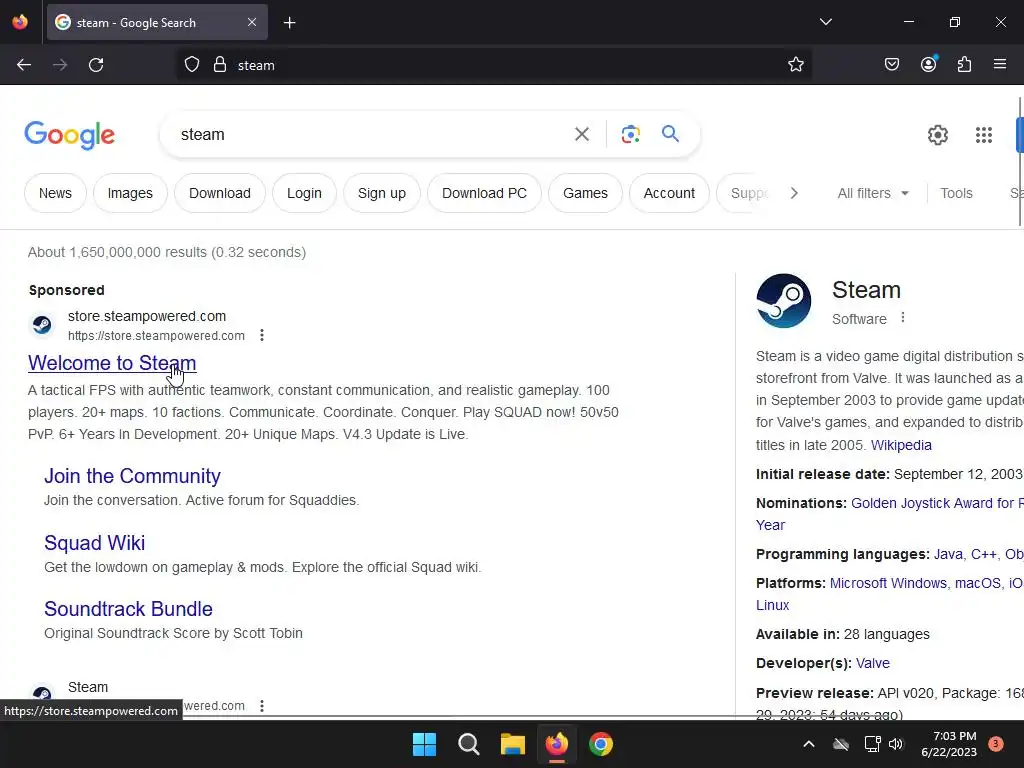This screenshot has width=1024, height=768.
Task: Open the Linux platform link
Action: point(773,605)
